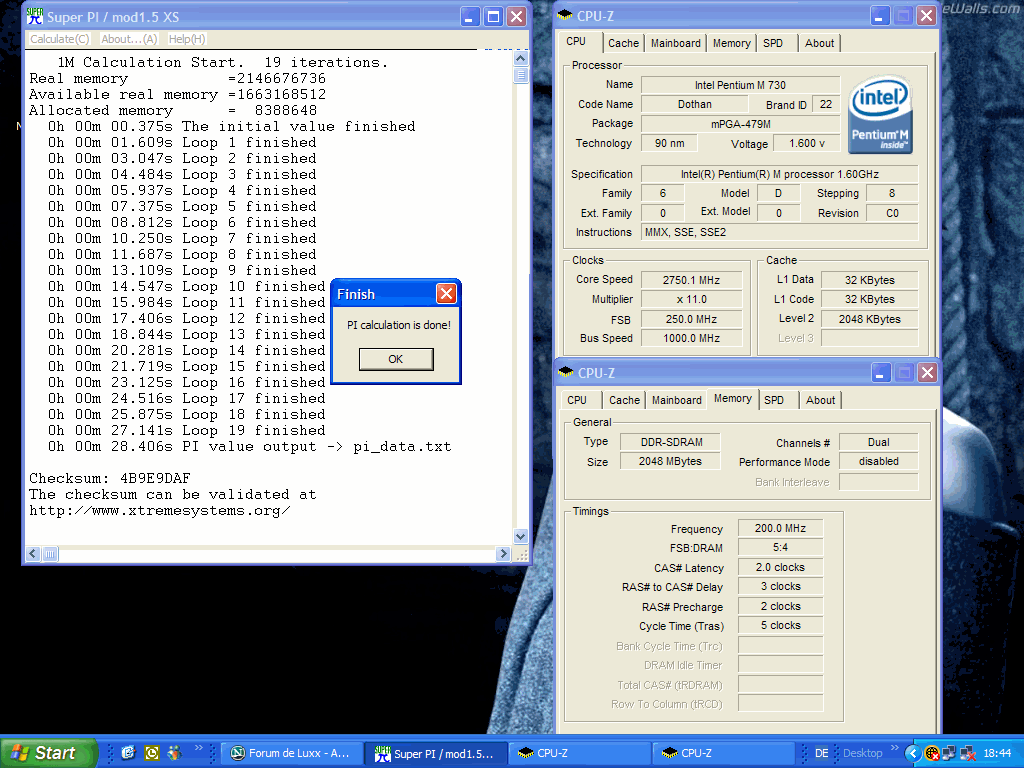Click the processor name field Intel Pentium M 730
1024x768 pixels.
[741, 85]
